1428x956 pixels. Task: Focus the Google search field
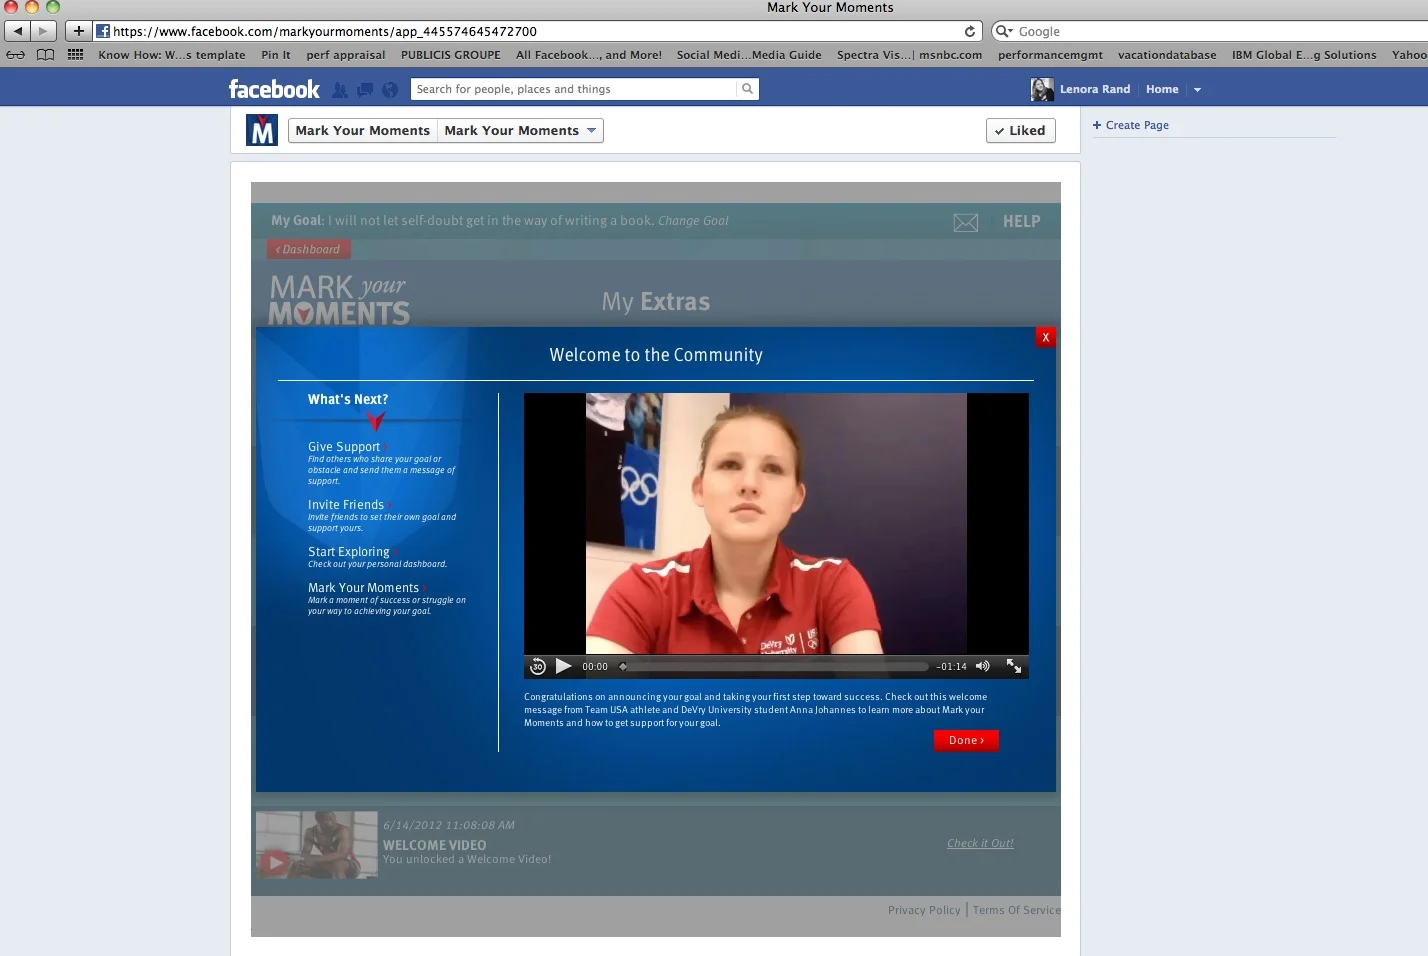[1220, 31]
